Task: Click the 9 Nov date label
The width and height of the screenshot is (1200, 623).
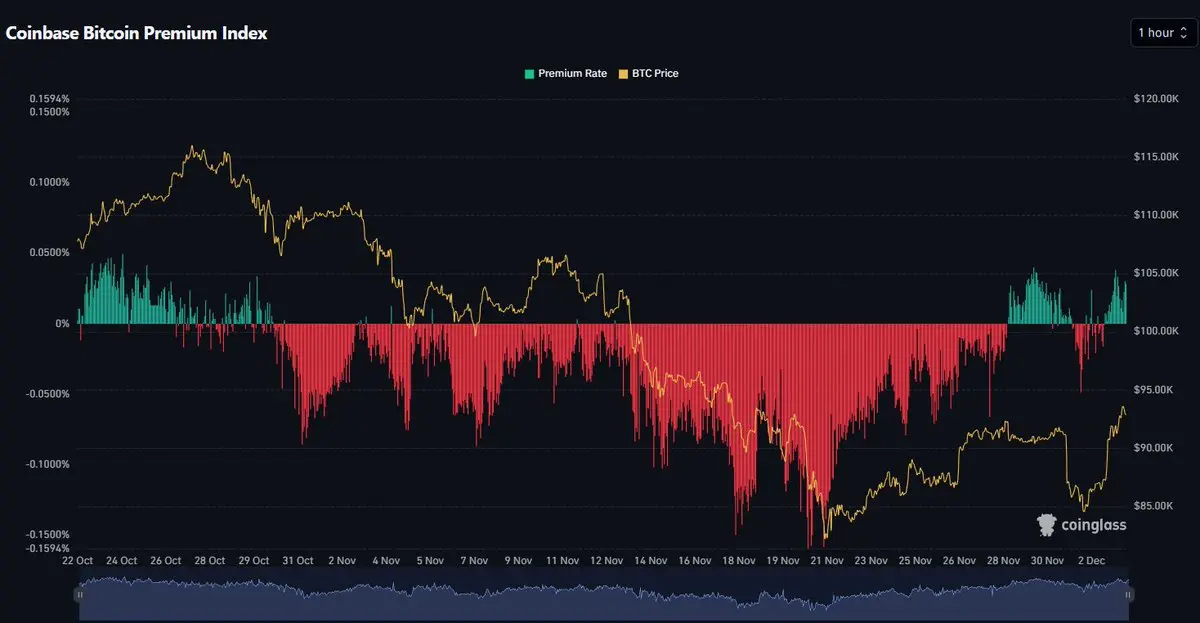Action: (518, 561)
